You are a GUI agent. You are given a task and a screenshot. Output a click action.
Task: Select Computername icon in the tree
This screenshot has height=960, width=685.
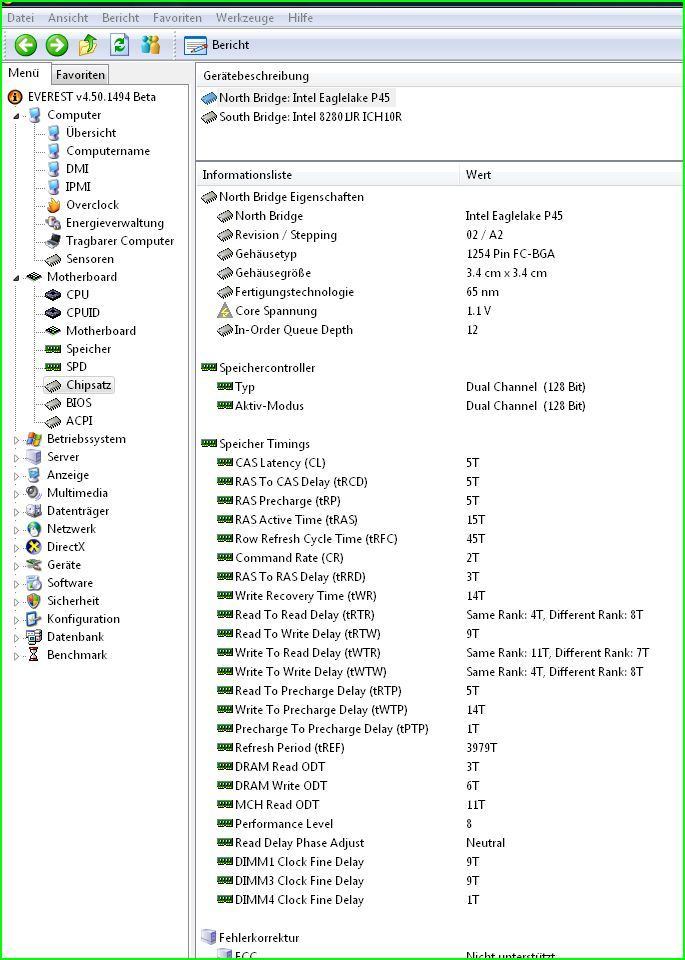(x=54, y=151)
